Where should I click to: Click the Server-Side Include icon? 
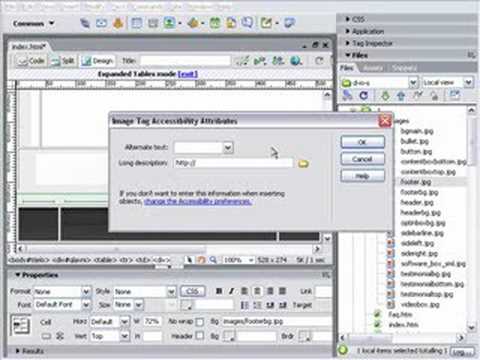231,23
